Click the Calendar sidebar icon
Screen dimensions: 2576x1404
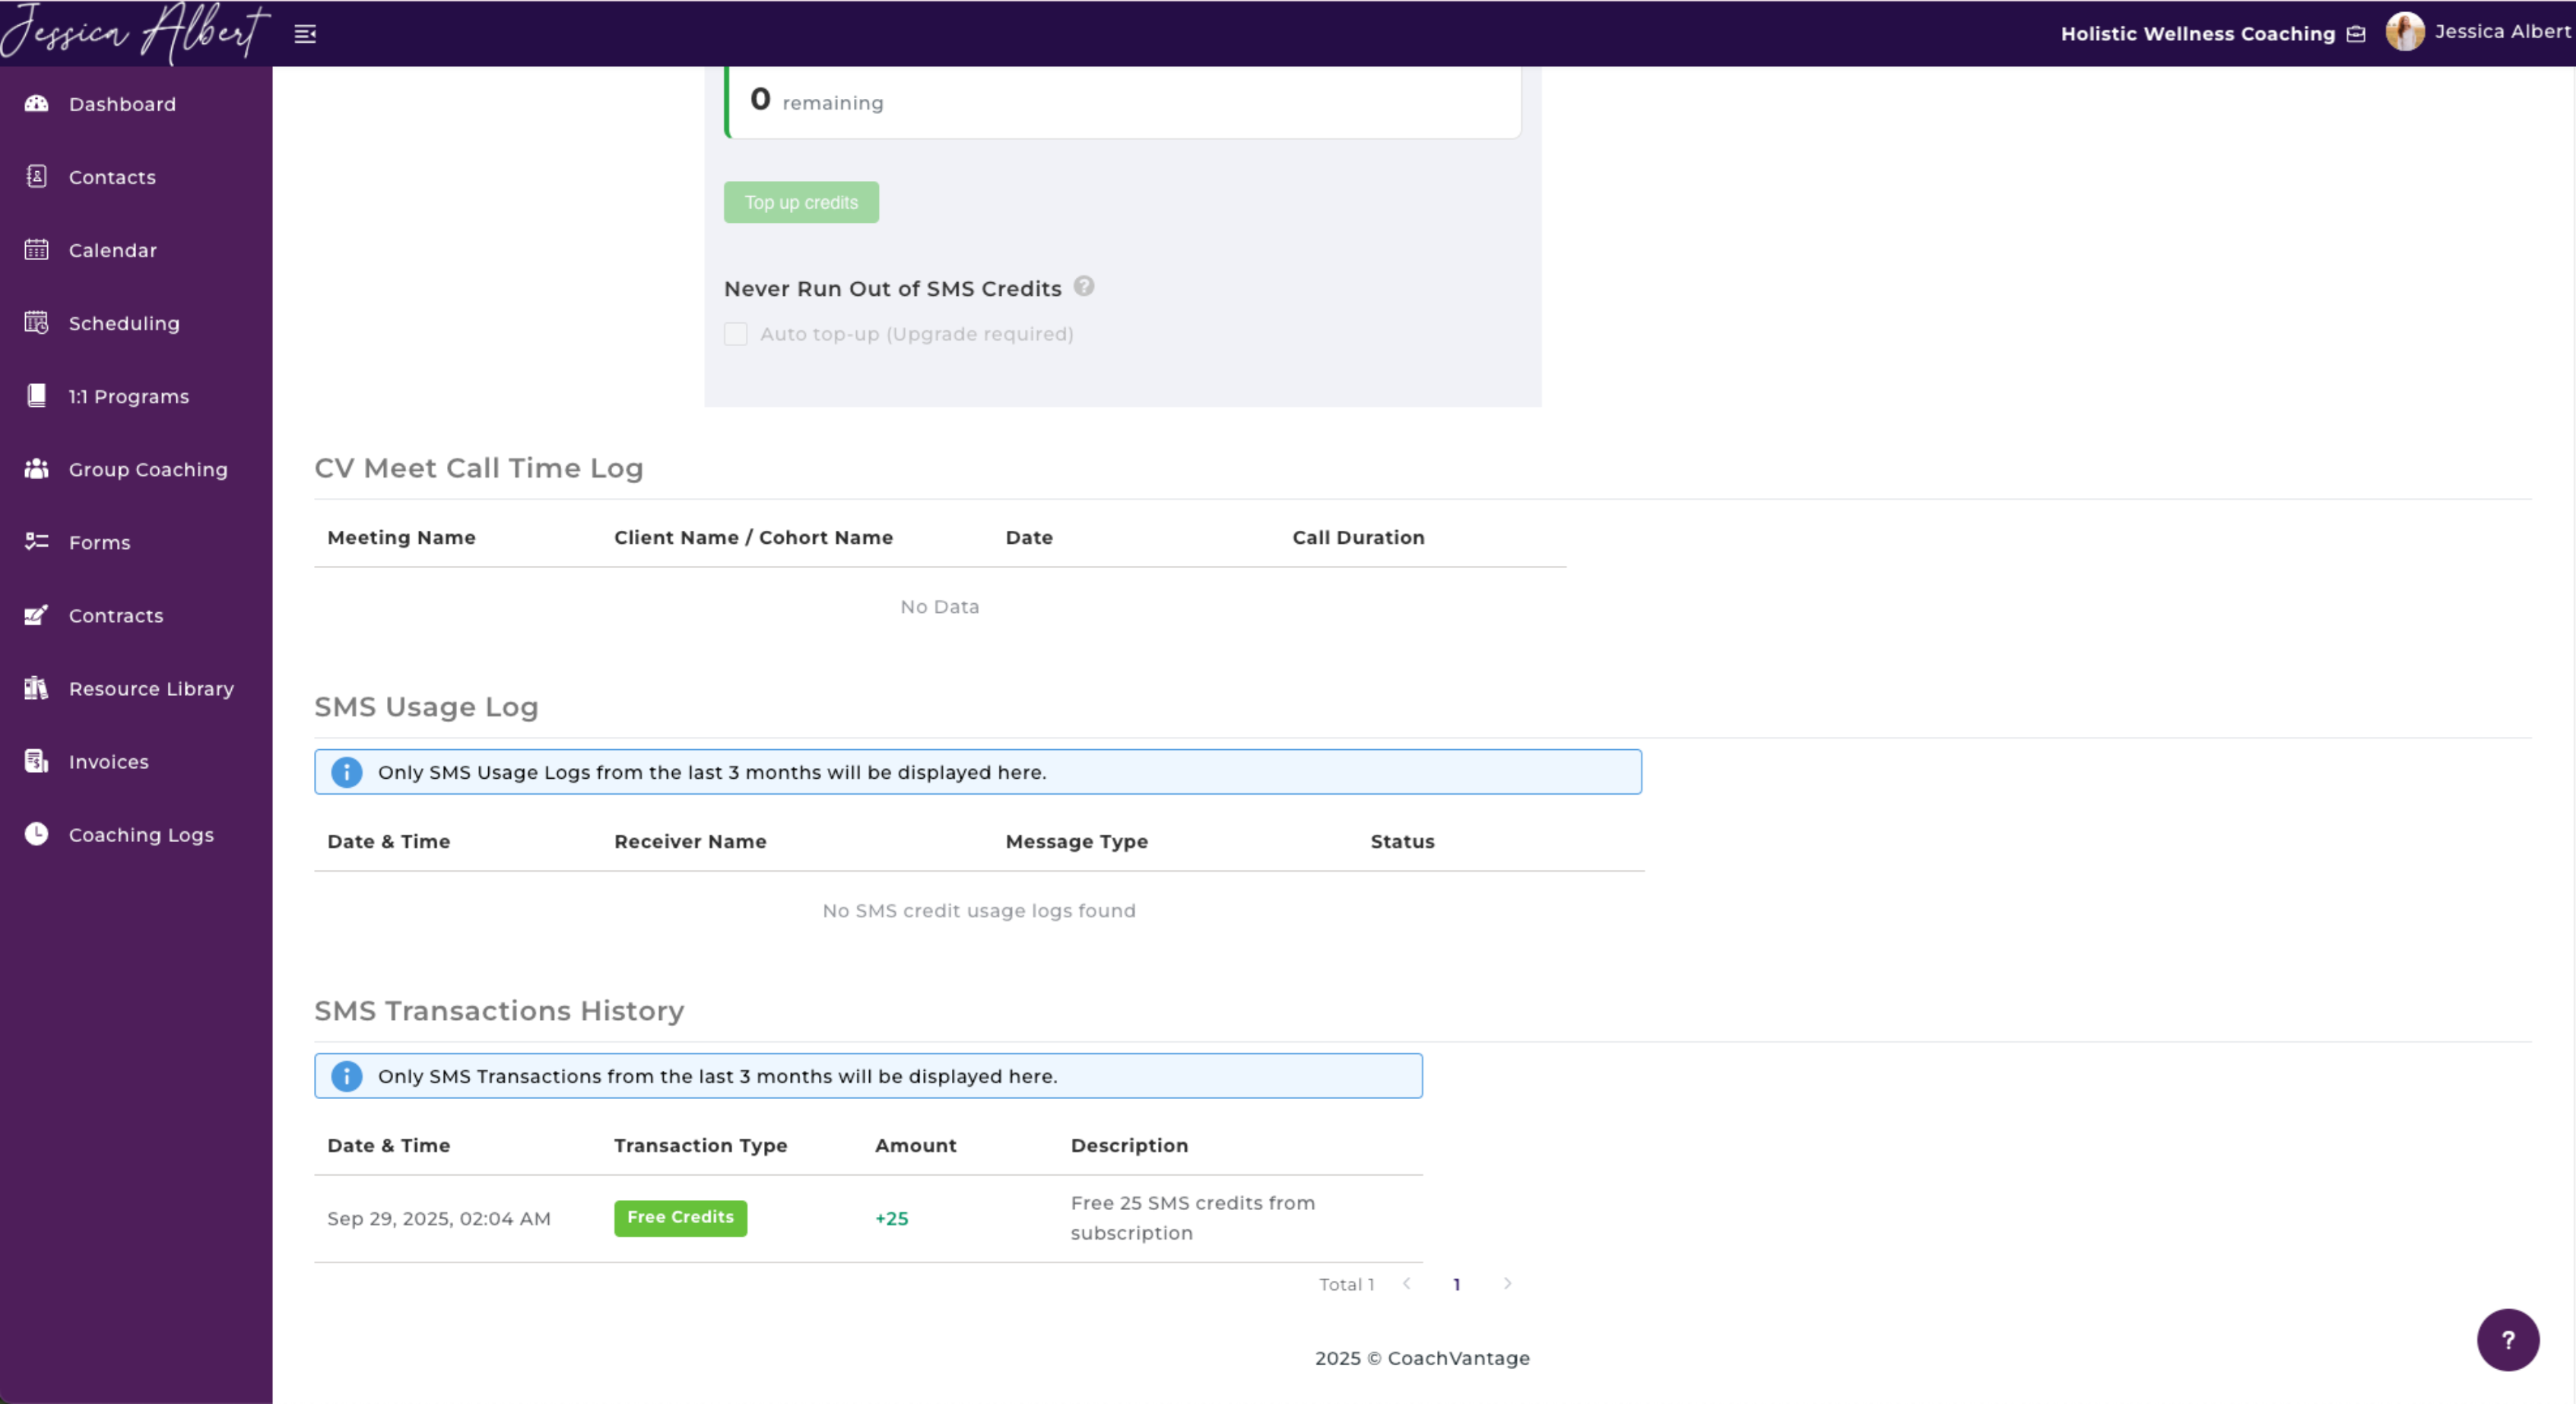coord(37,250)
